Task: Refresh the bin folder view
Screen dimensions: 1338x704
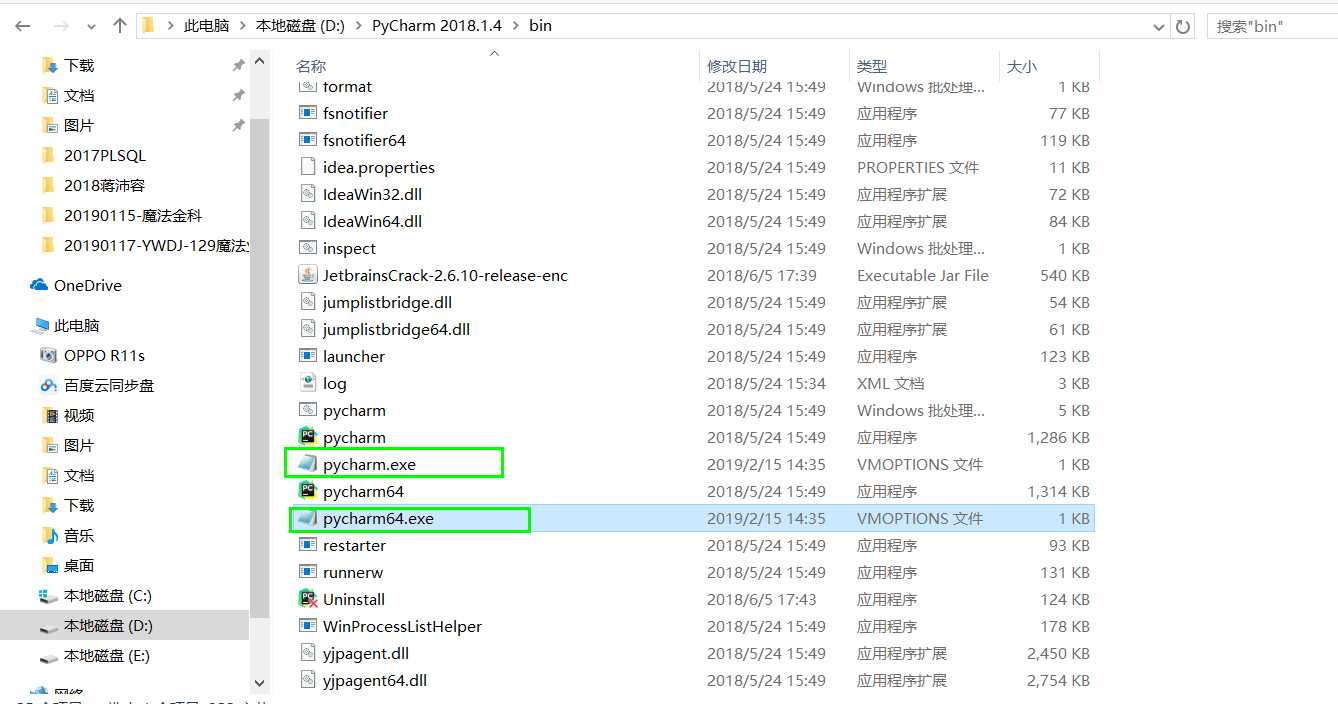Action: tap(1183, 26)
